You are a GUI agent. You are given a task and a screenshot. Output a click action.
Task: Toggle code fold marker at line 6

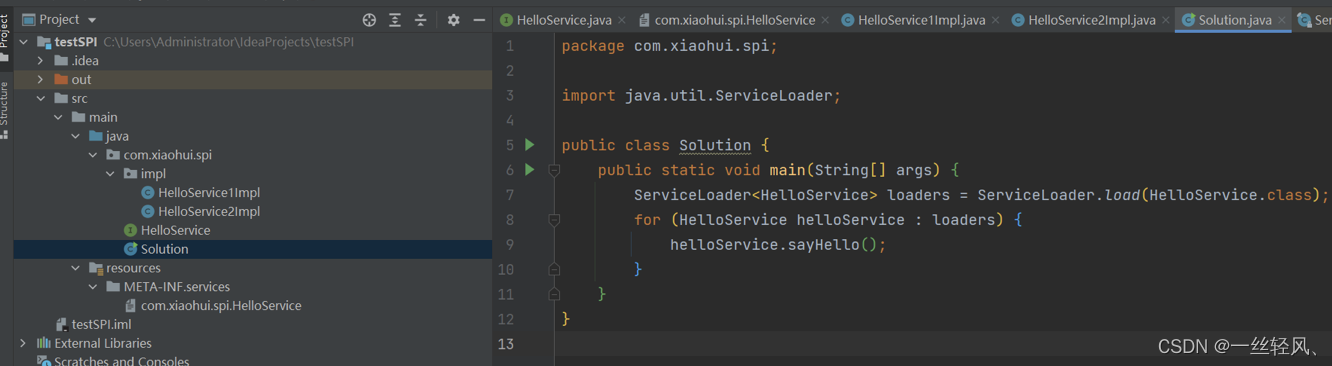553,170
